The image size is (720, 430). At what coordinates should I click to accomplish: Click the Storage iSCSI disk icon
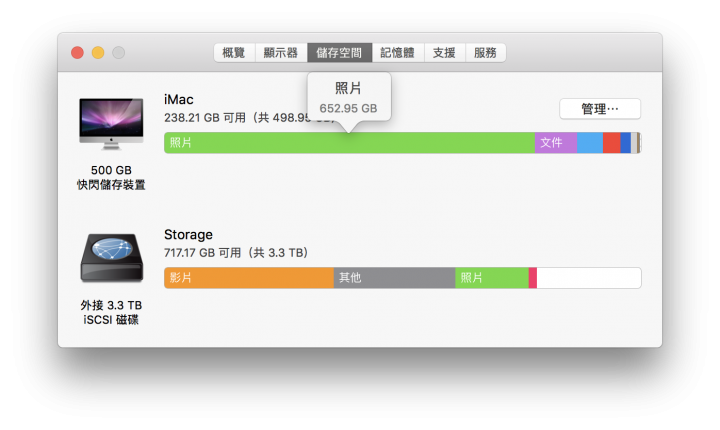(x=112, y=258)
